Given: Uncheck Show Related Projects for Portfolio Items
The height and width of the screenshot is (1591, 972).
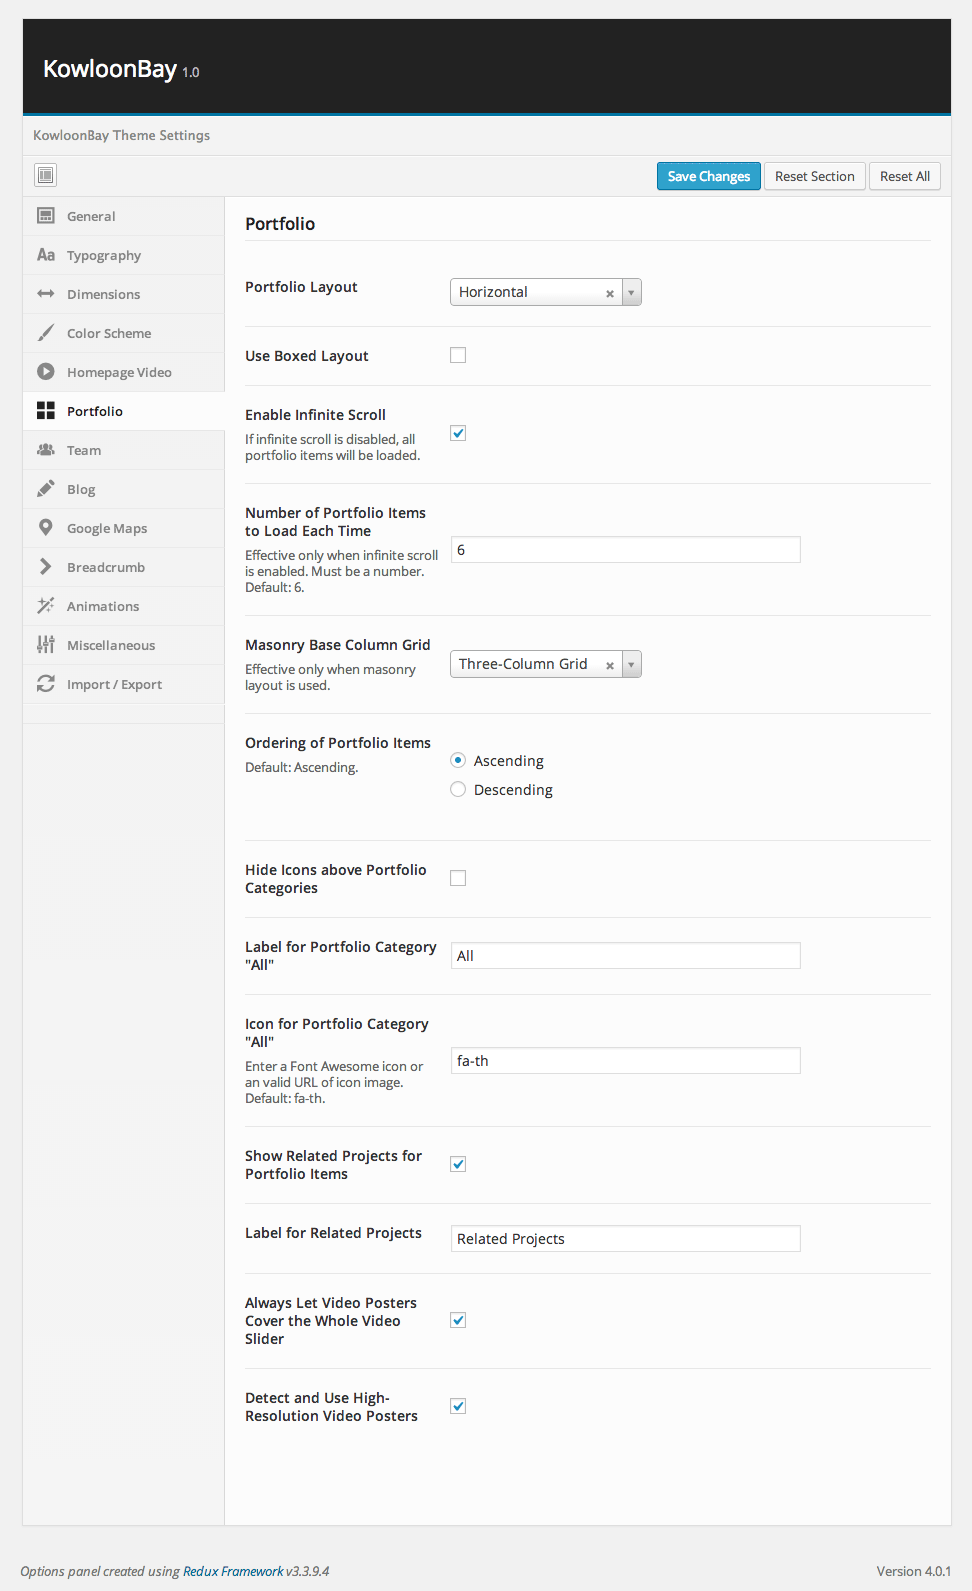Looking at the screenshot, I should [458, 1164].
